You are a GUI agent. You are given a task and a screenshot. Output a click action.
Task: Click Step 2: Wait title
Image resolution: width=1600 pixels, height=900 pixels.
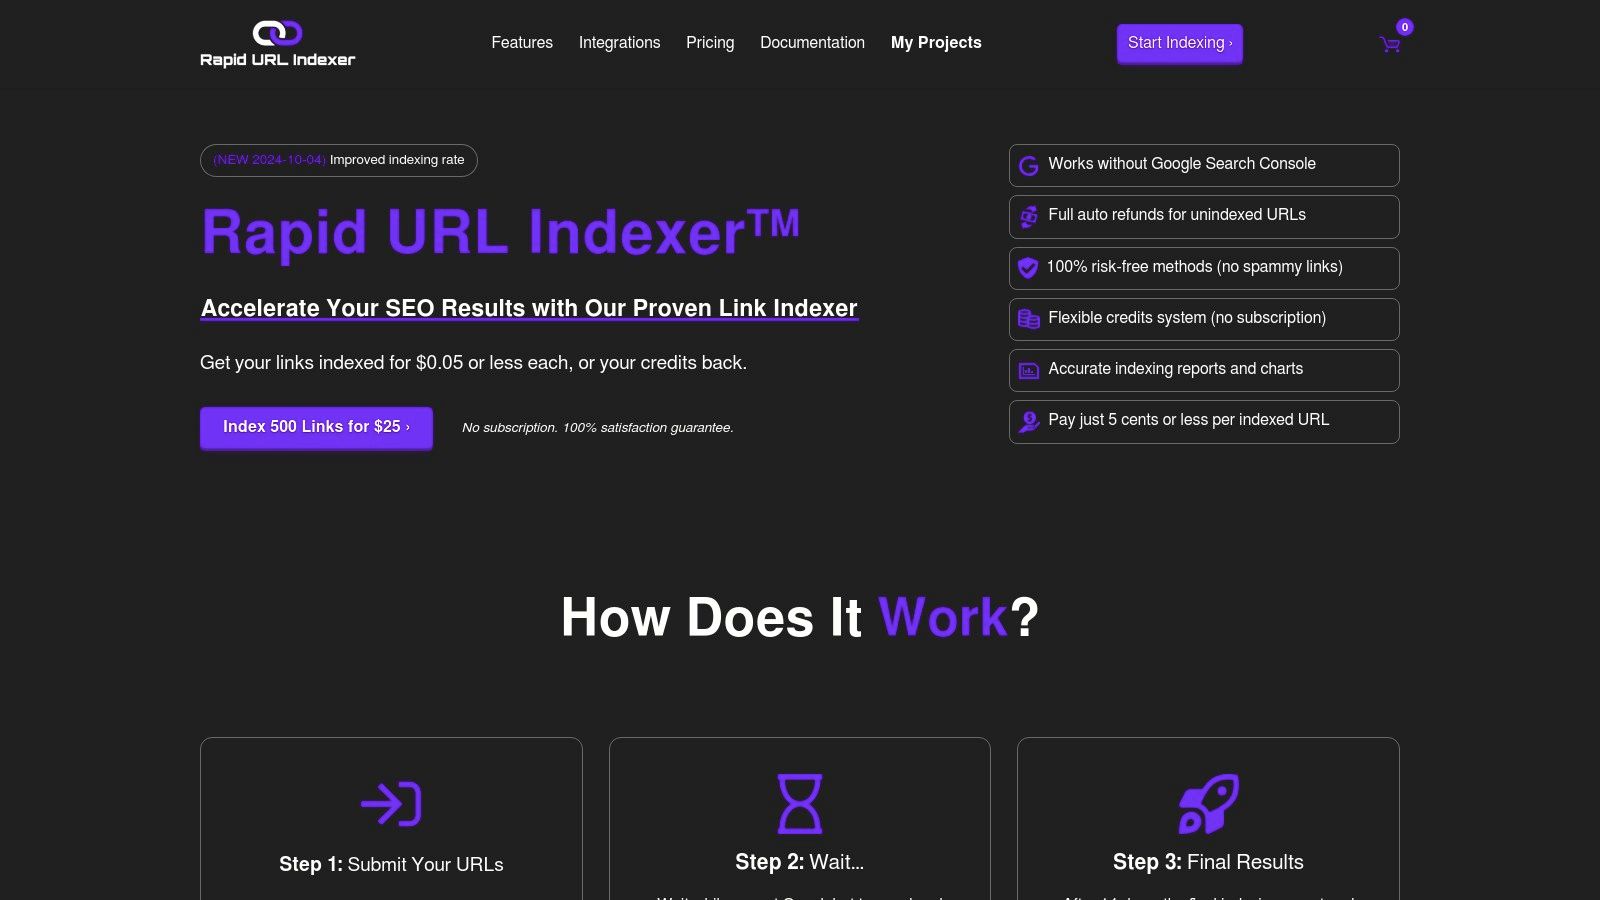(x=800, y=862)
